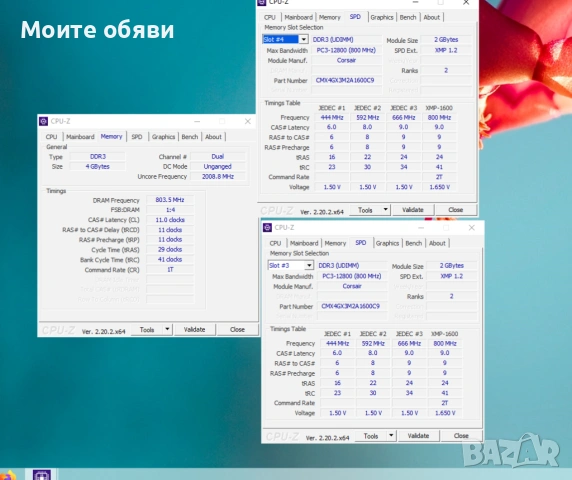Open Bench tab in Slot #3 window
Viewport: 572px width, 480px height.
click(413, 243)
